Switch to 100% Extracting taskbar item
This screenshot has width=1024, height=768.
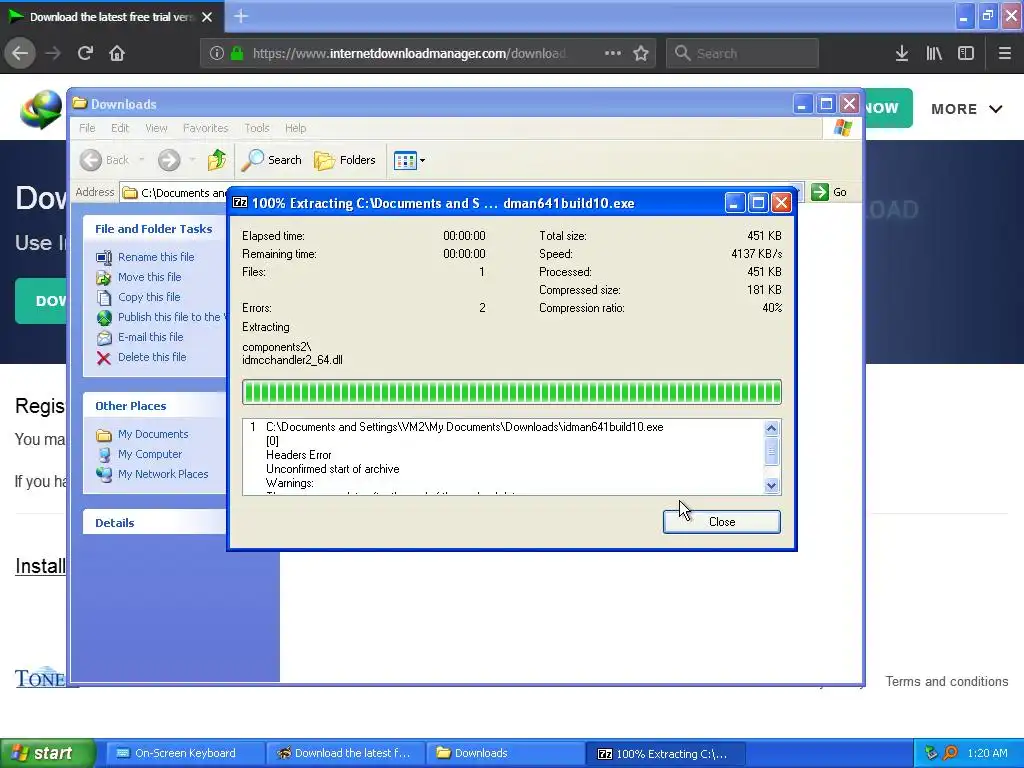pos(667,753)
